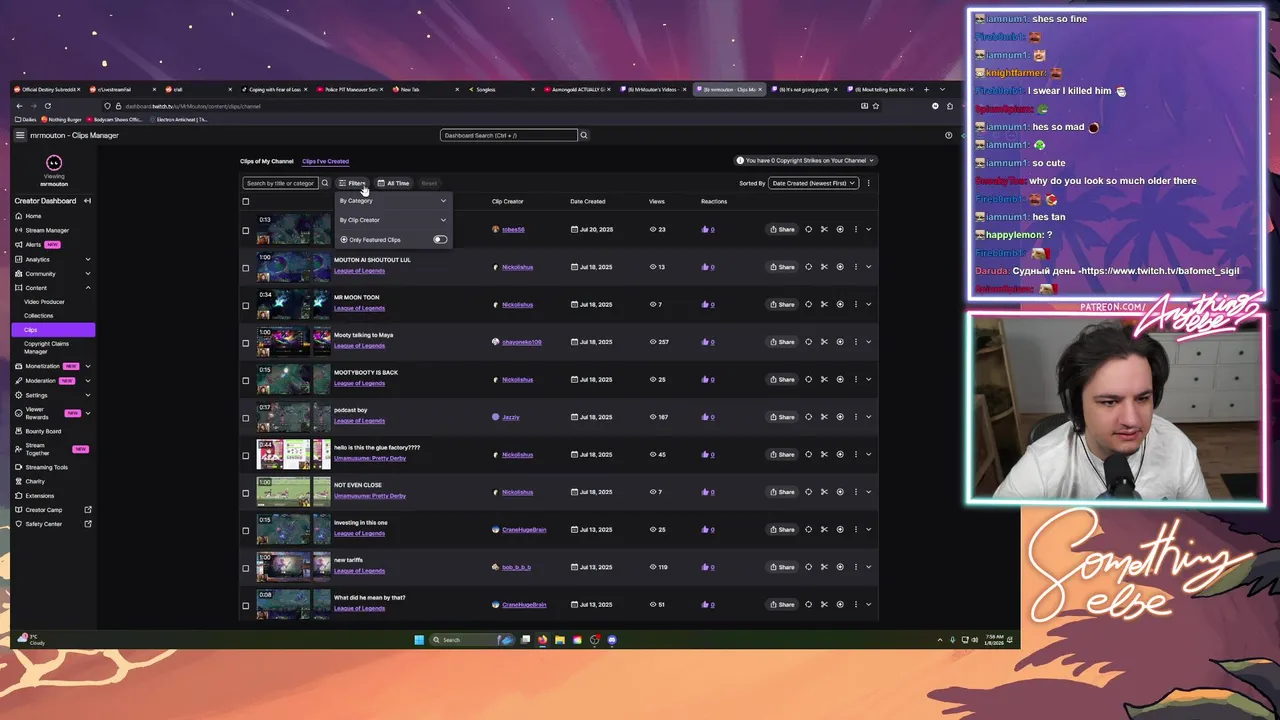Open the Date Created (Newest First) sort dropdown
The height and width of the screenshot is (720, 1280).
[x=813, y=183]
